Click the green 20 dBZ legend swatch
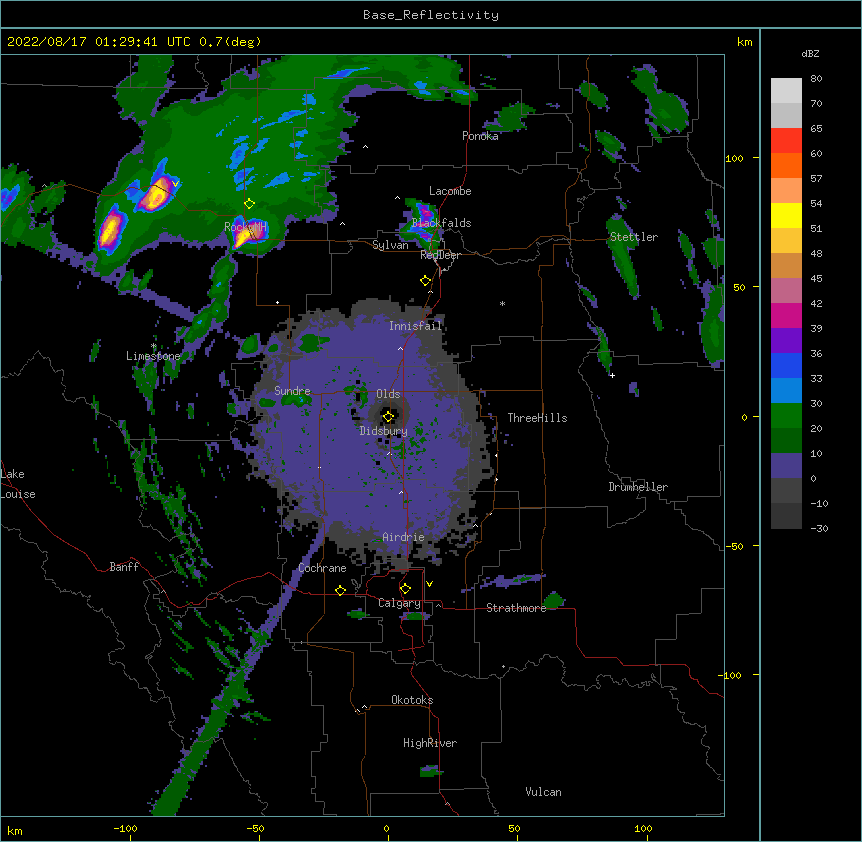The width and height of the screenshot is (862, 842). [786, 416]
